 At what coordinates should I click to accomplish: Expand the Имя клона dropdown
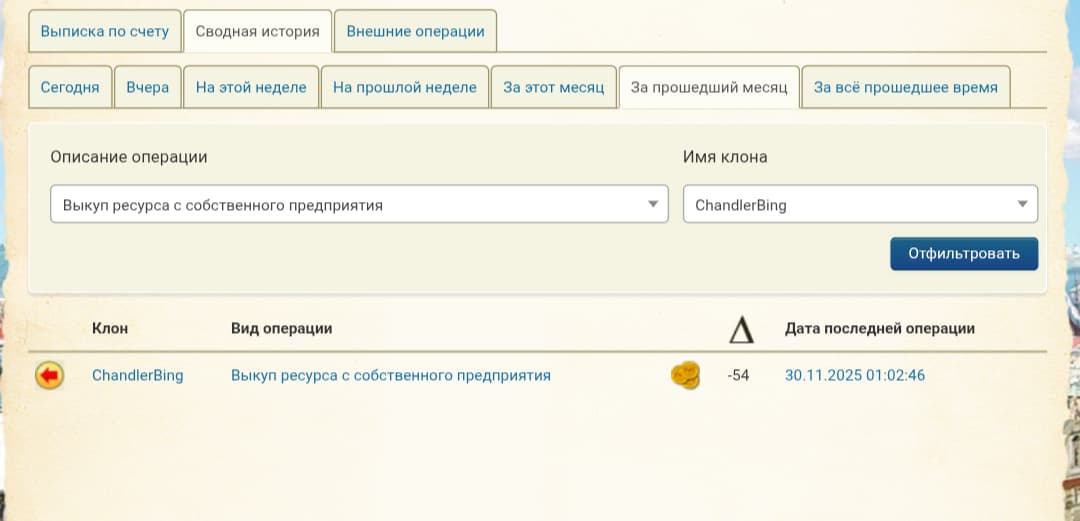[x=860, y=205]
